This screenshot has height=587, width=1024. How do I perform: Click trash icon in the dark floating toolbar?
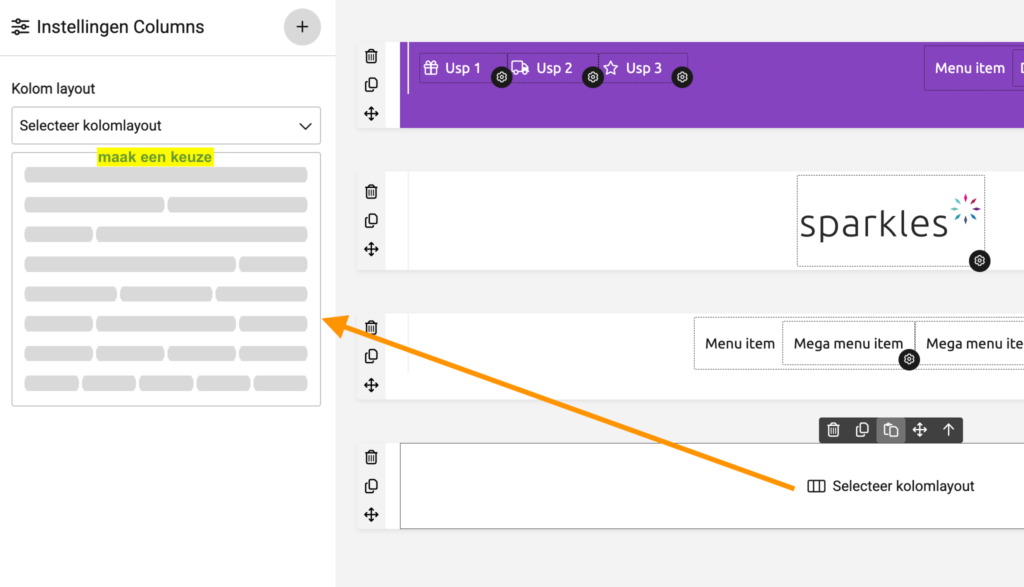point(833,430)
